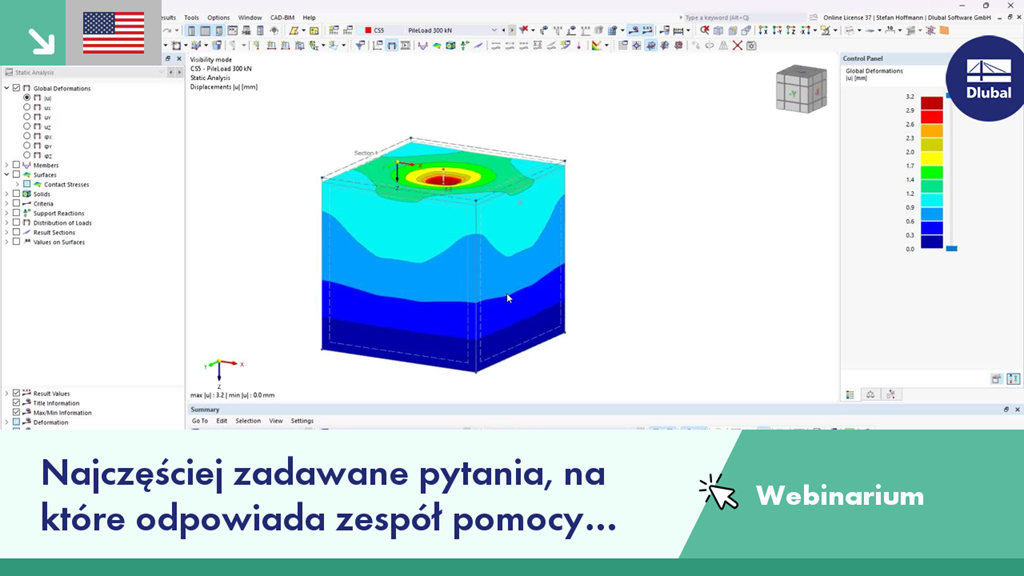The height and width of the screenshot is (576, 1024).
Task: Open the Window menu
Action: (x=249, y=18)
